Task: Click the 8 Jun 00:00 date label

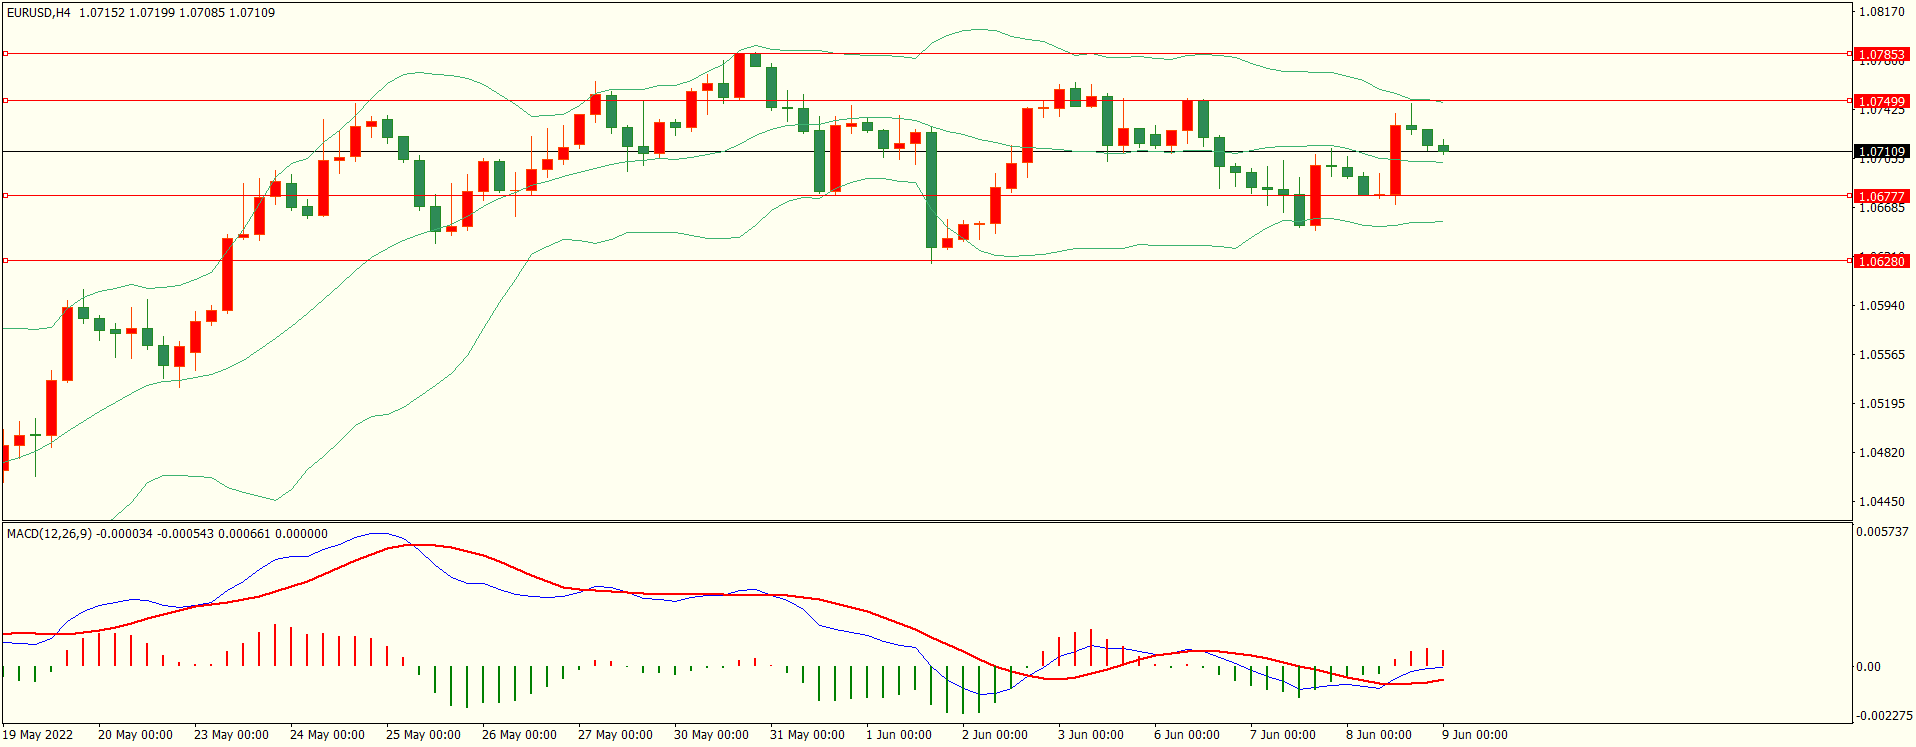Action: pyautogui.click(x=1379, y=735)
